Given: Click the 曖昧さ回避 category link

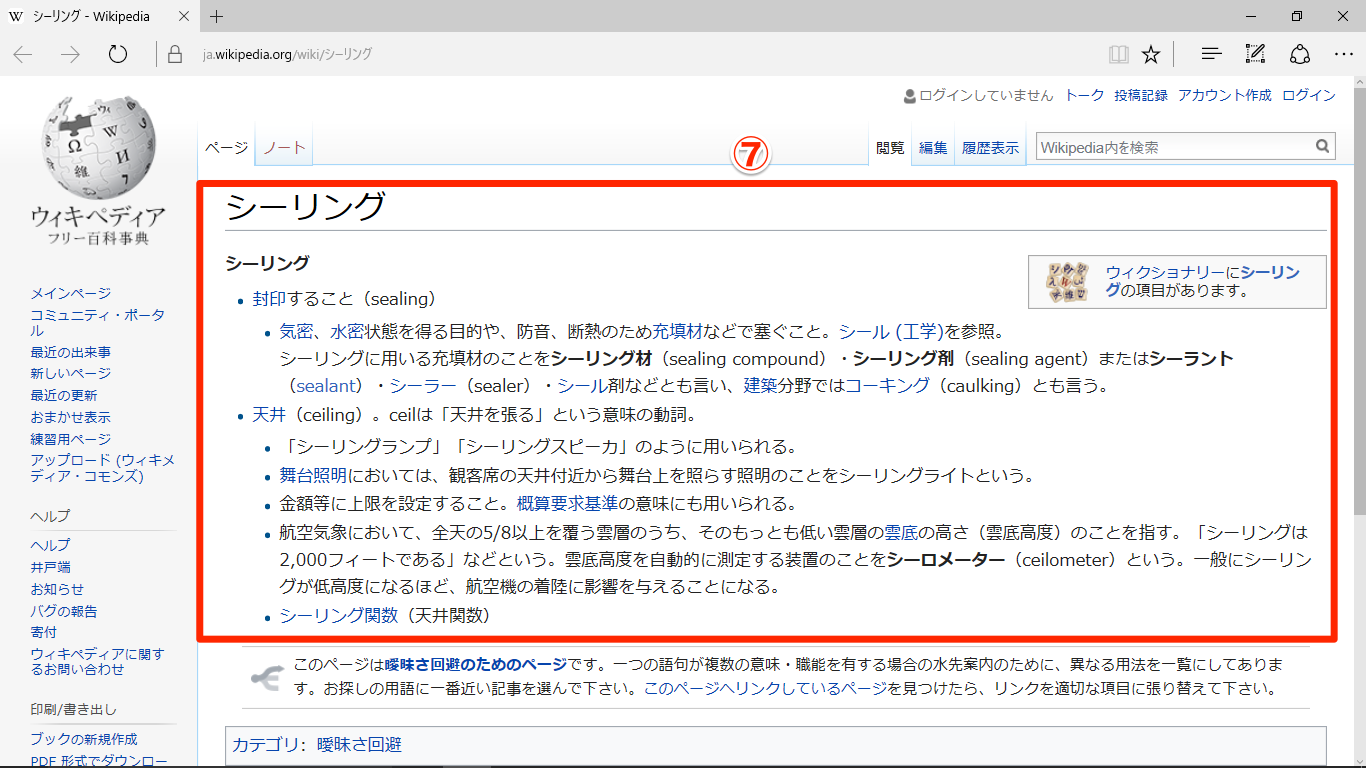Looking at the screenshot, I should click(x=359, y=745).
